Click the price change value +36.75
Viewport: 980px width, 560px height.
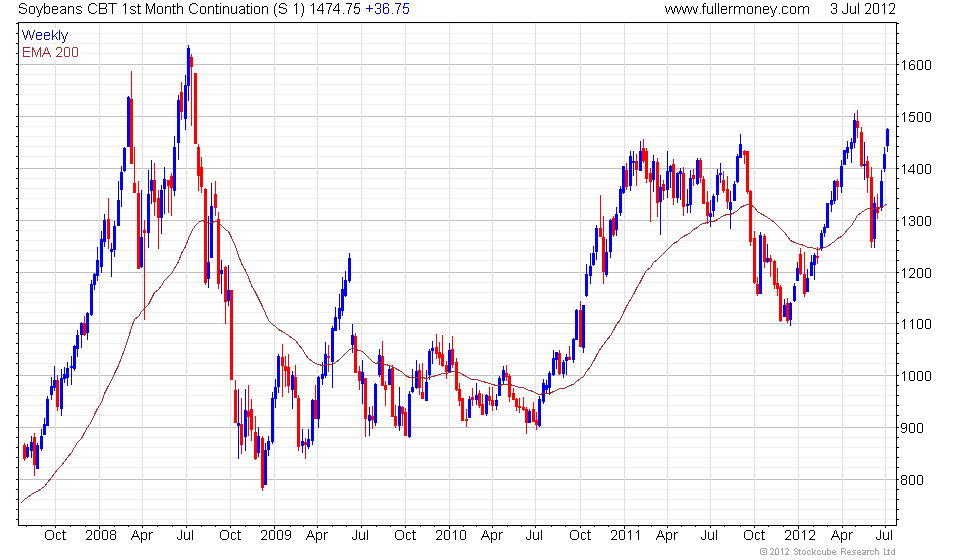(388, 9)
